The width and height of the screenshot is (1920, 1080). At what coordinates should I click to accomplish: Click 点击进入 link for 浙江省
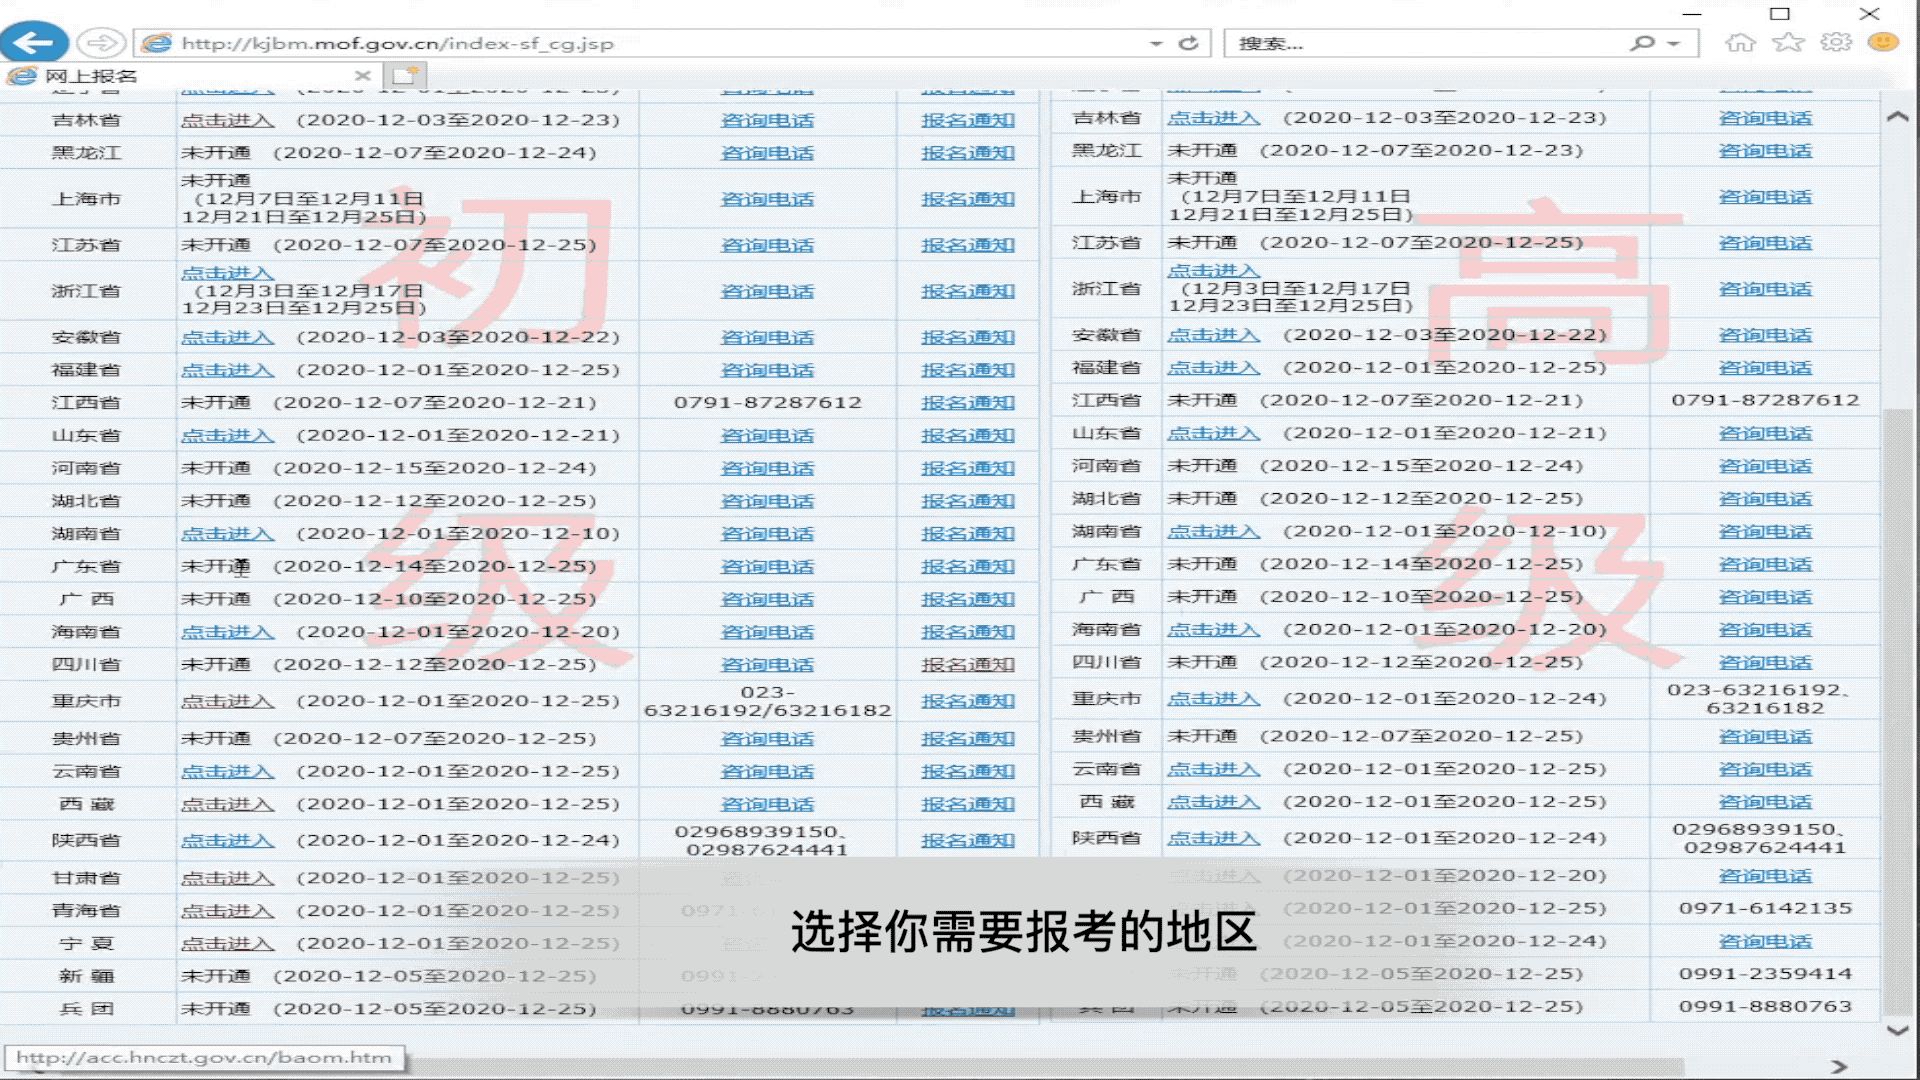pos(228,272)
